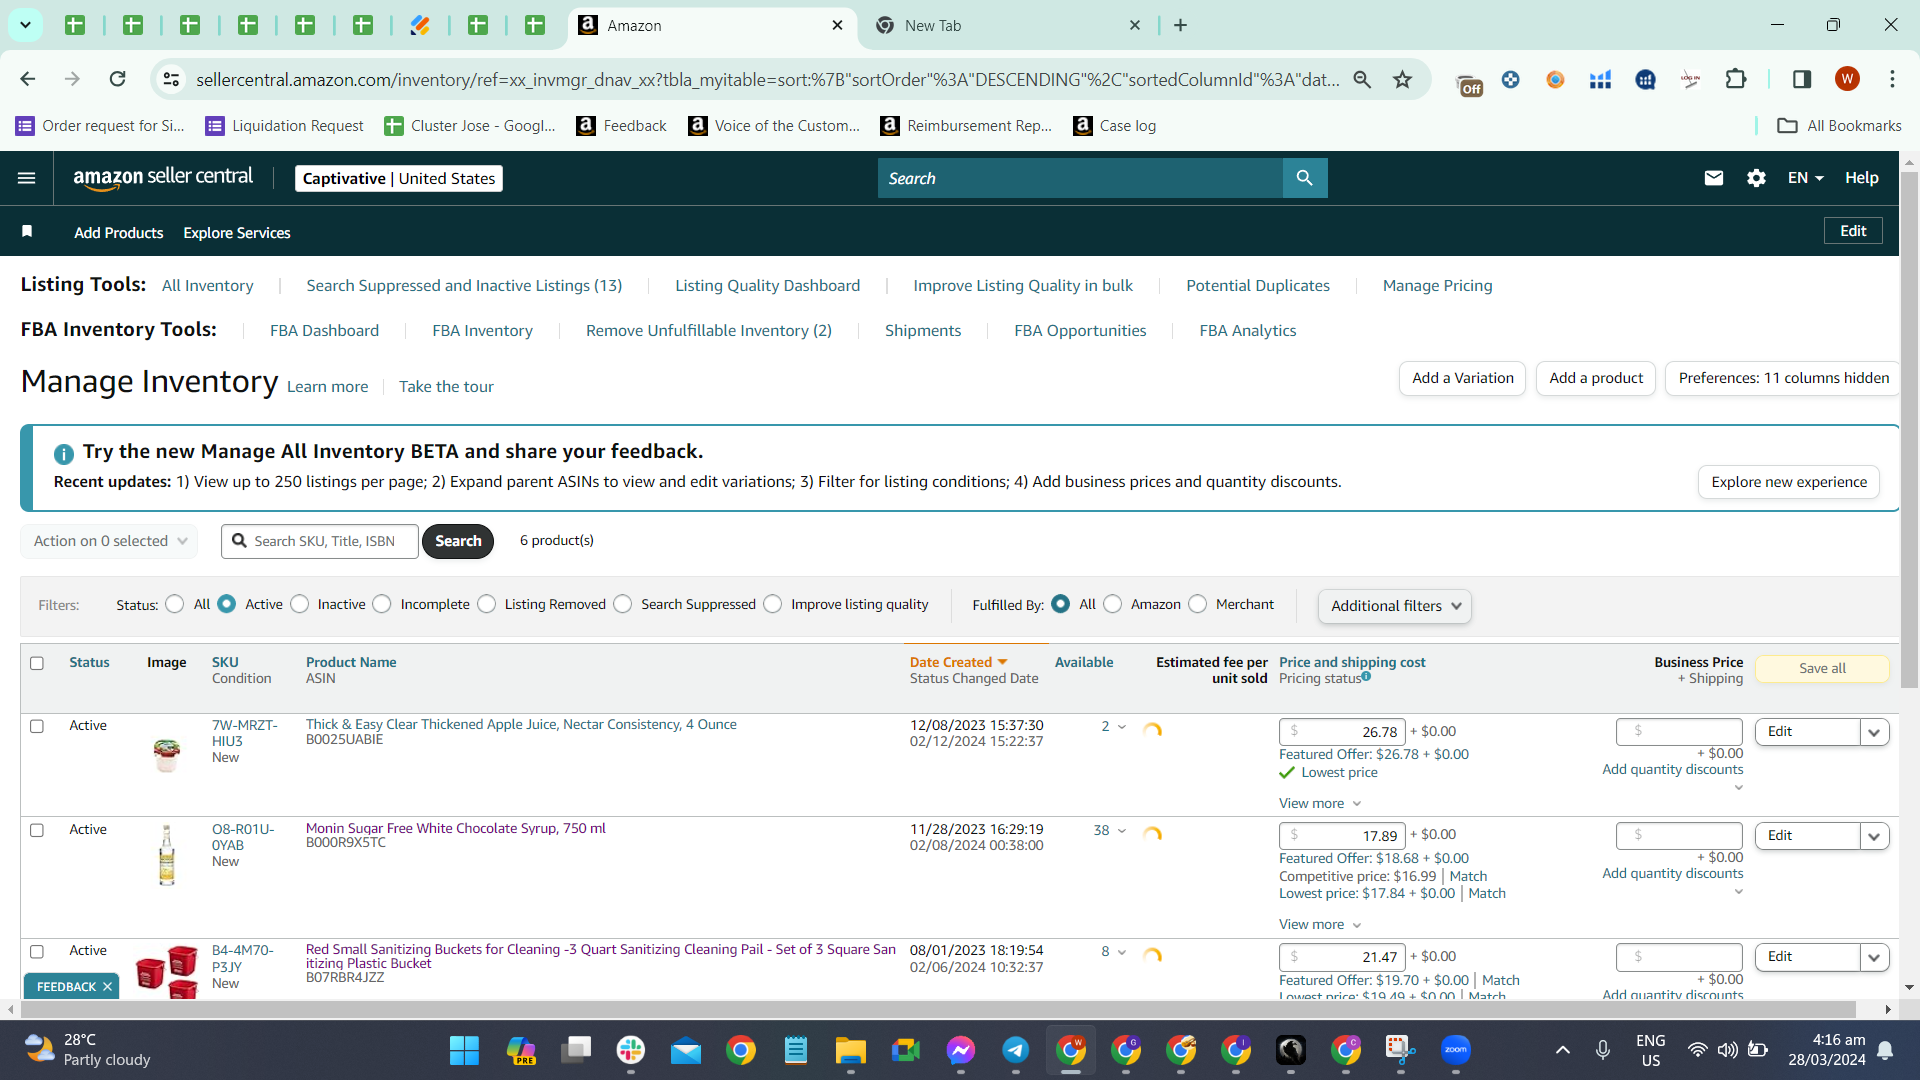Expand available quantity chevron for Monin Syrup
The width and height of the screenshot is (1920, 1080).
(x=1122, y=831)
